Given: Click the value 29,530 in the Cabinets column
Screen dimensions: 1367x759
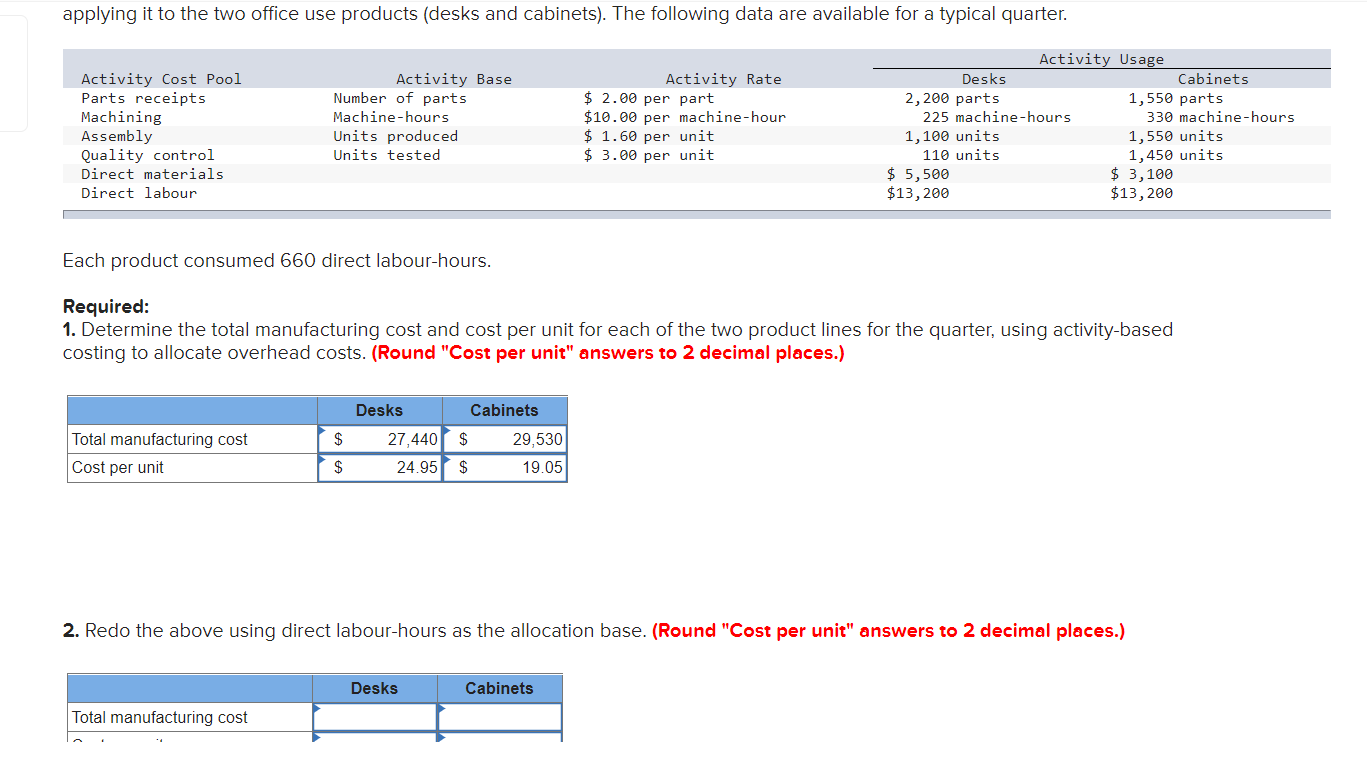Looking at the screenshot, I should click(x=538, y=438).
